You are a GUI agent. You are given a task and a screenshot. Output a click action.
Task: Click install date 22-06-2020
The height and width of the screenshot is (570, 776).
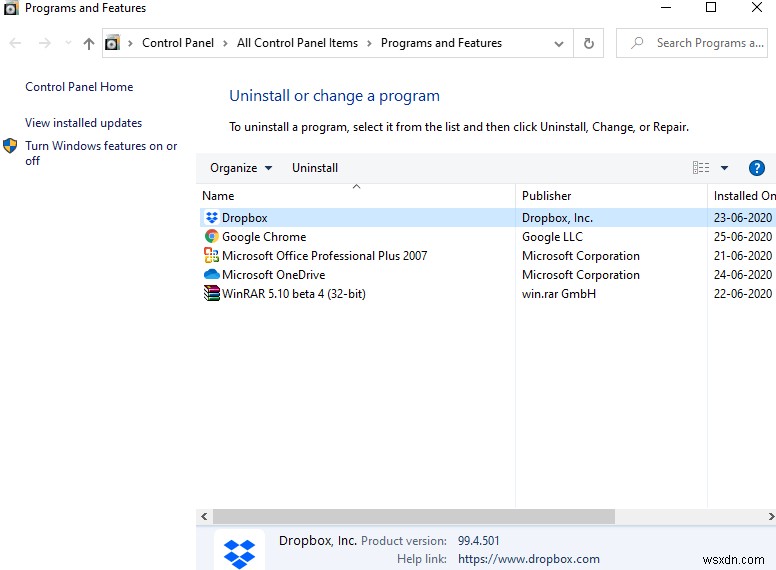(742, 293)
